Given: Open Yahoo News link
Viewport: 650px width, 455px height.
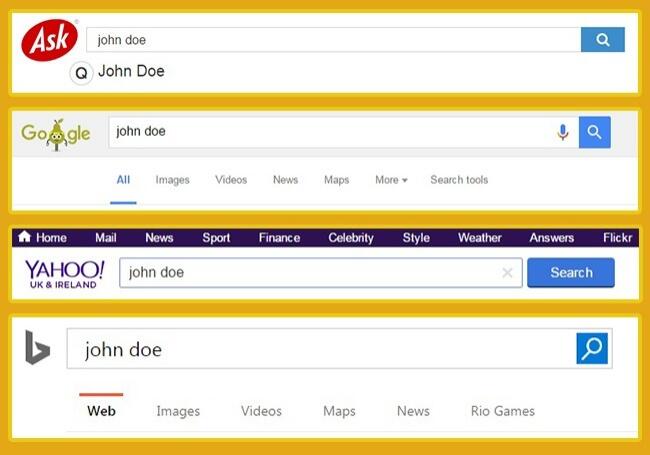Looking at the screenshot, I should click(x=159, y=237).
